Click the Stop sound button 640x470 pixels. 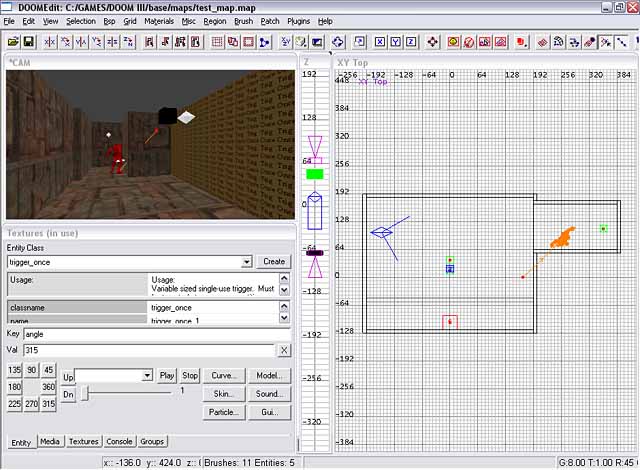tap(190, 375)
